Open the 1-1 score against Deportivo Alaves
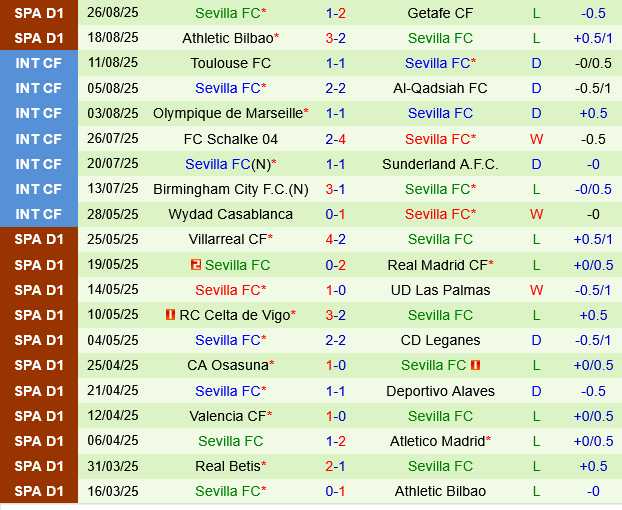 click(x=336, y=391)
